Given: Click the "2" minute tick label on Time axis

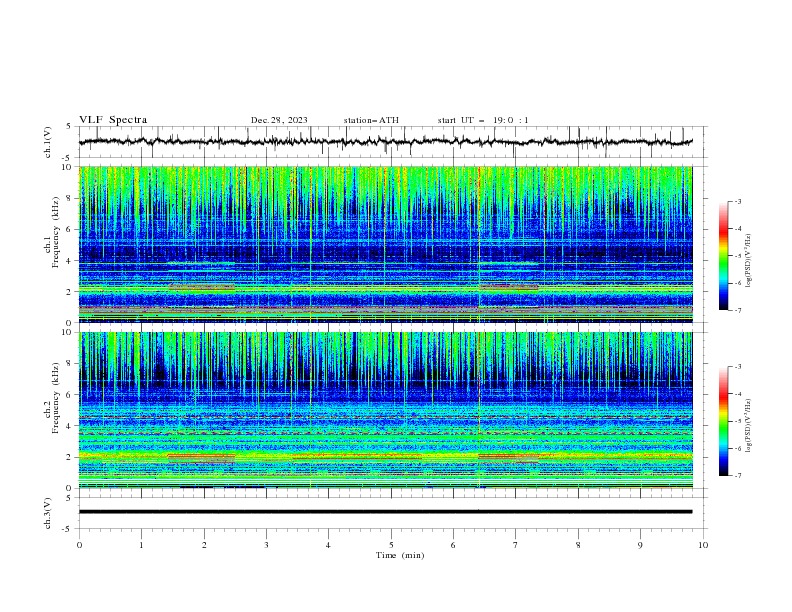Looking at the screenshot, I should click(204, 545).
